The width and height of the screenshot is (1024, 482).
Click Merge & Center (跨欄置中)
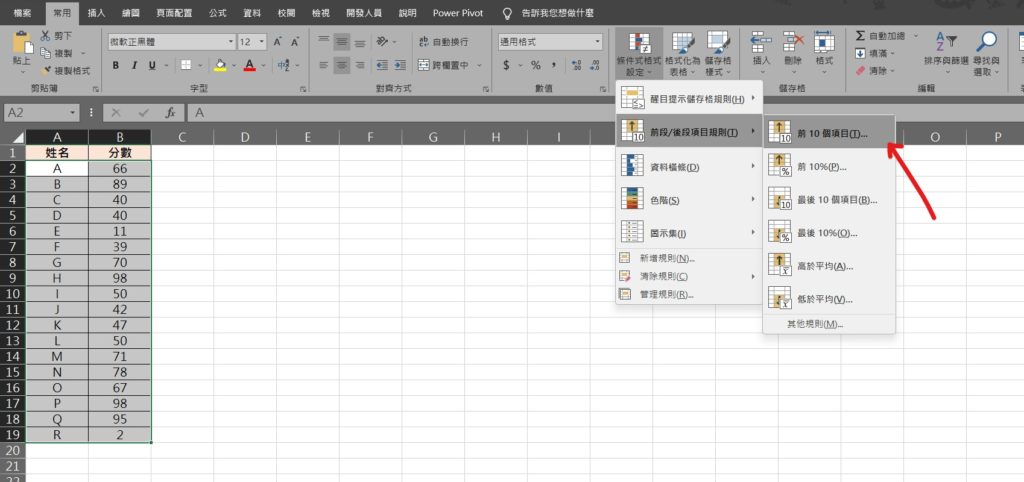coord(443,65)
